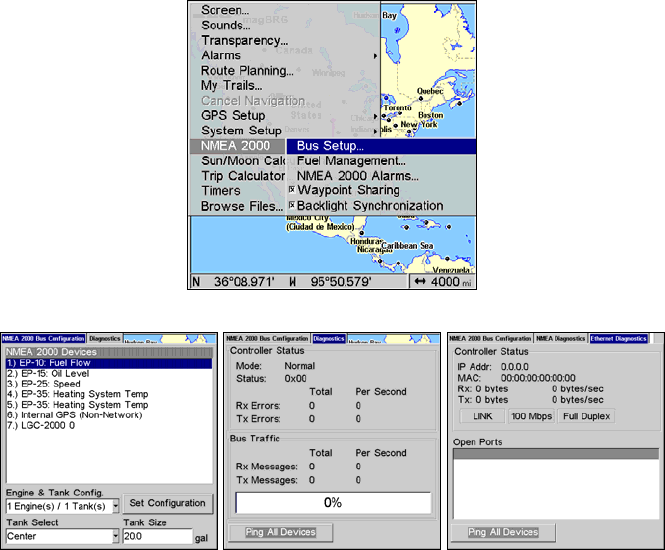The image size is (665, 550).
Task: Choose NMEA 2000 Alarms... from submenu
Action: (358, 176)
